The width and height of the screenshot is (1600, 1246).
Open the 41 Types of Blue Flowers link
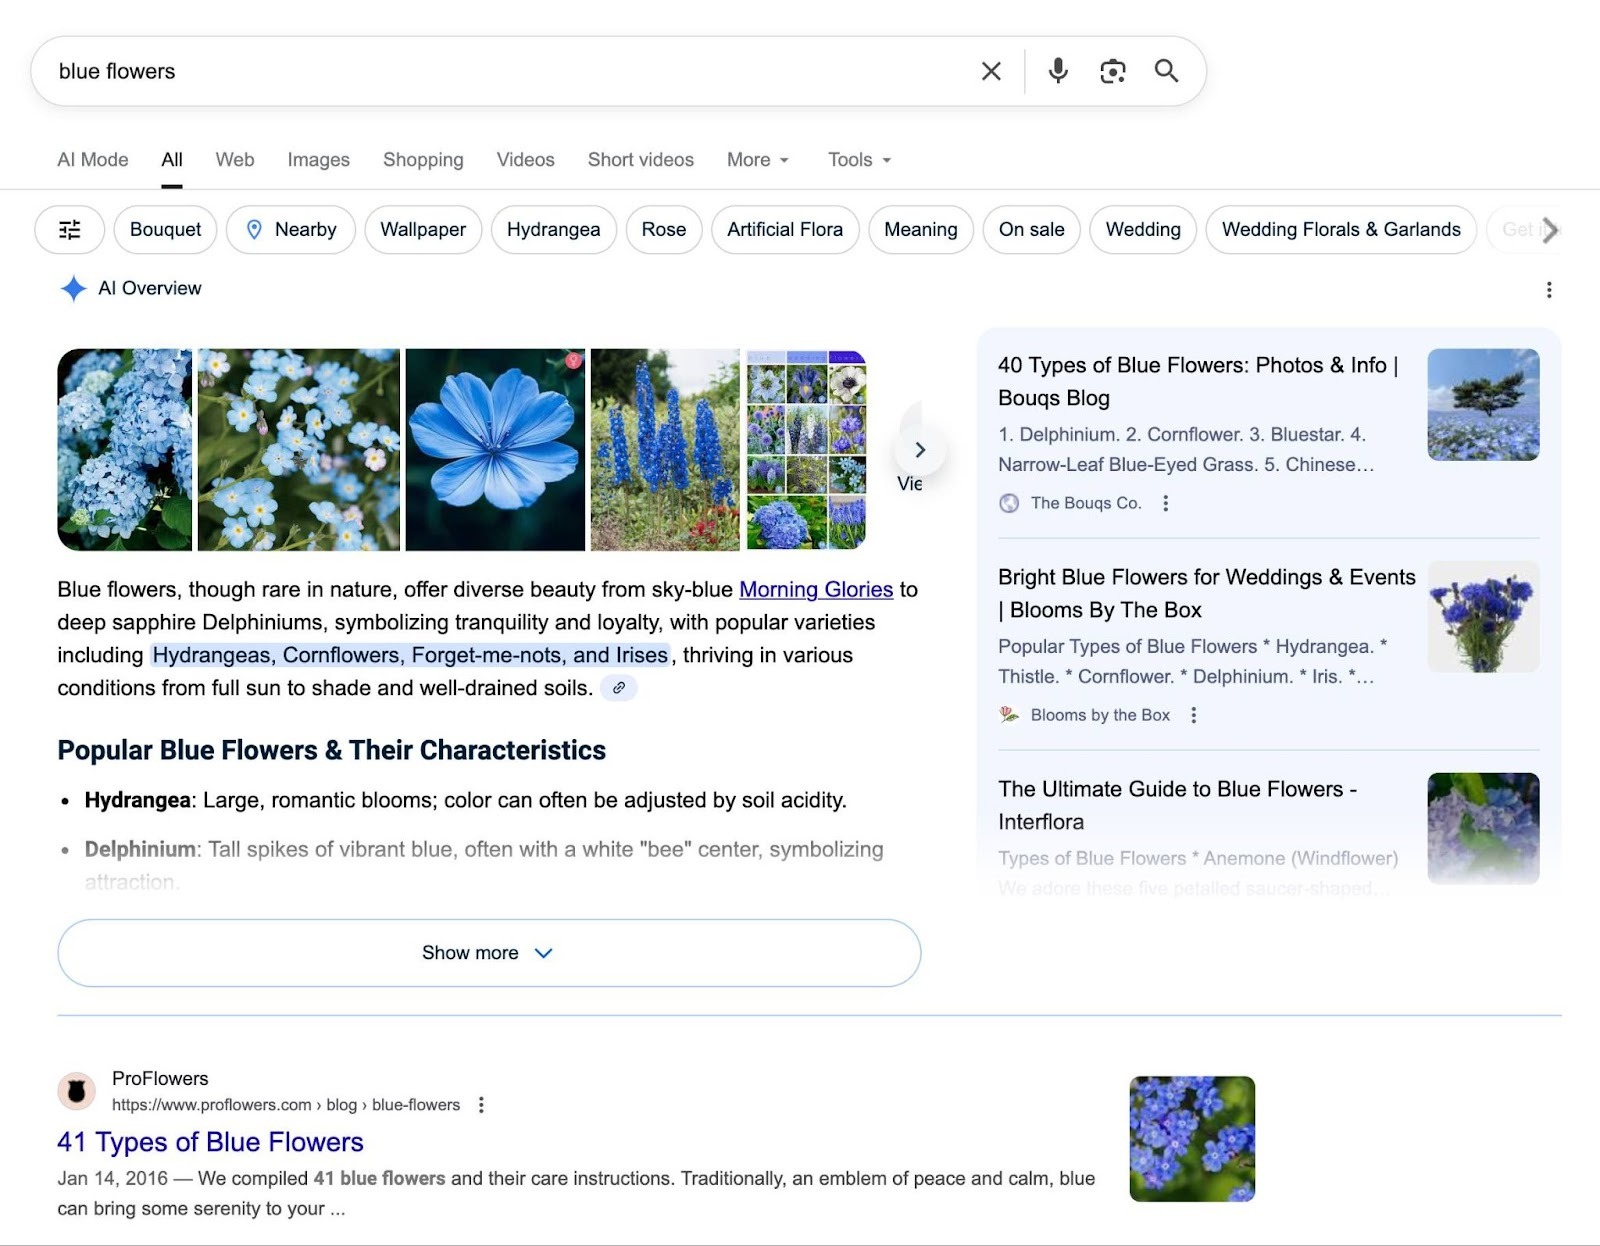tap(211, 1142)
